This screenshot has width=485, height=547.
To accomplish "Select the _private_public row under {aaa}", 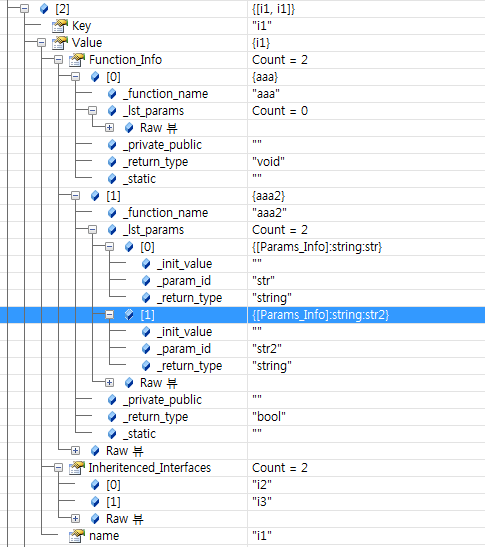I will tap(242, 145).
